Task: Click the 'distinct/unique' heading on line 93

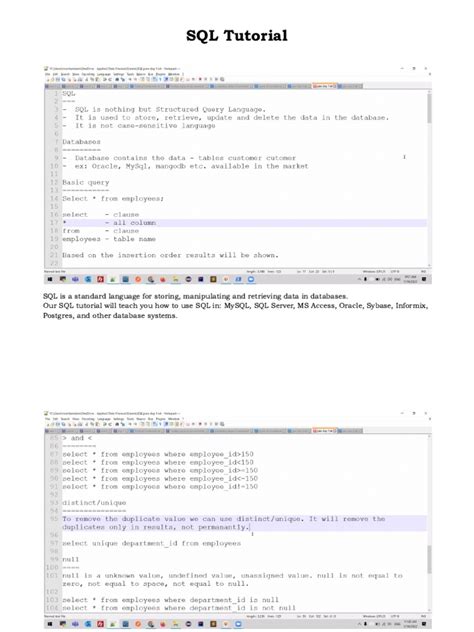Action: click(94, 503)
